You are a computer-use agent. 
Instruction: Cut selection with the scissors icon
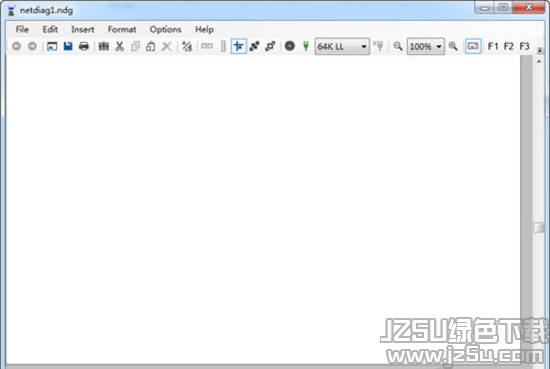pyautogui.click(x=120, y=46)
